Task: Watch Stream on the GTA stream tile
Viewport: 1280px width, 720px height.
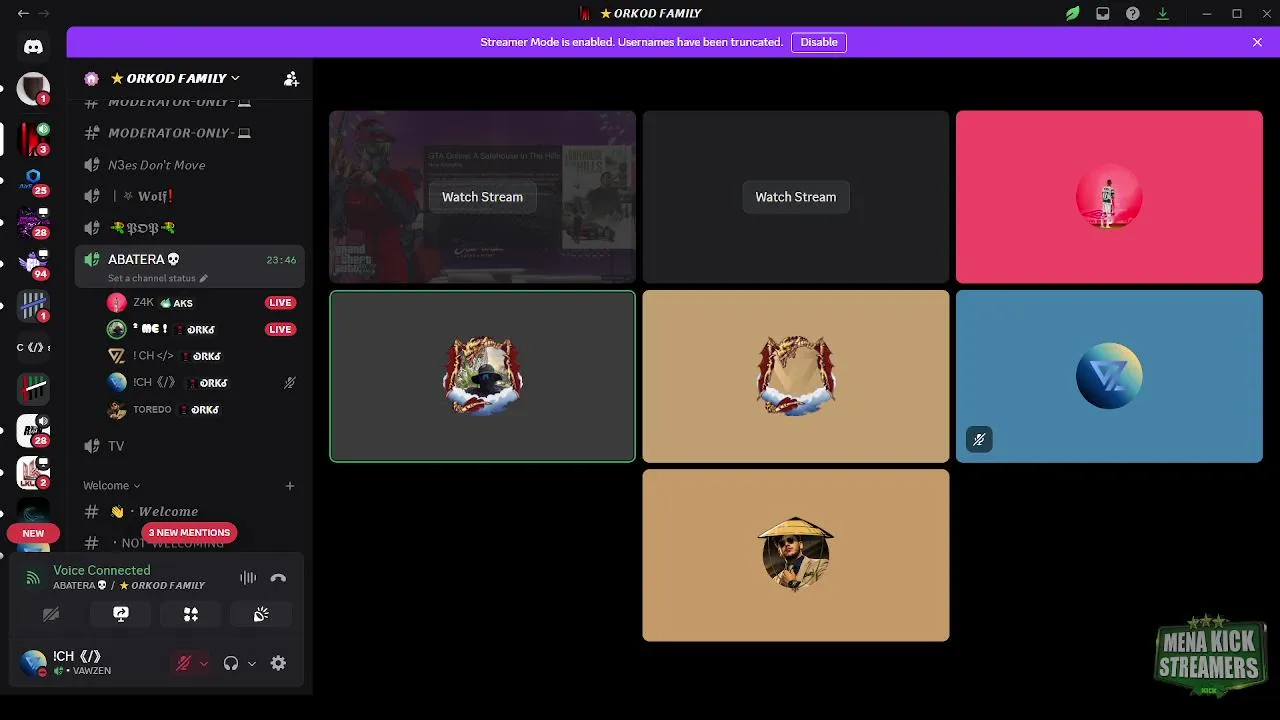Action: click(482, 197)
